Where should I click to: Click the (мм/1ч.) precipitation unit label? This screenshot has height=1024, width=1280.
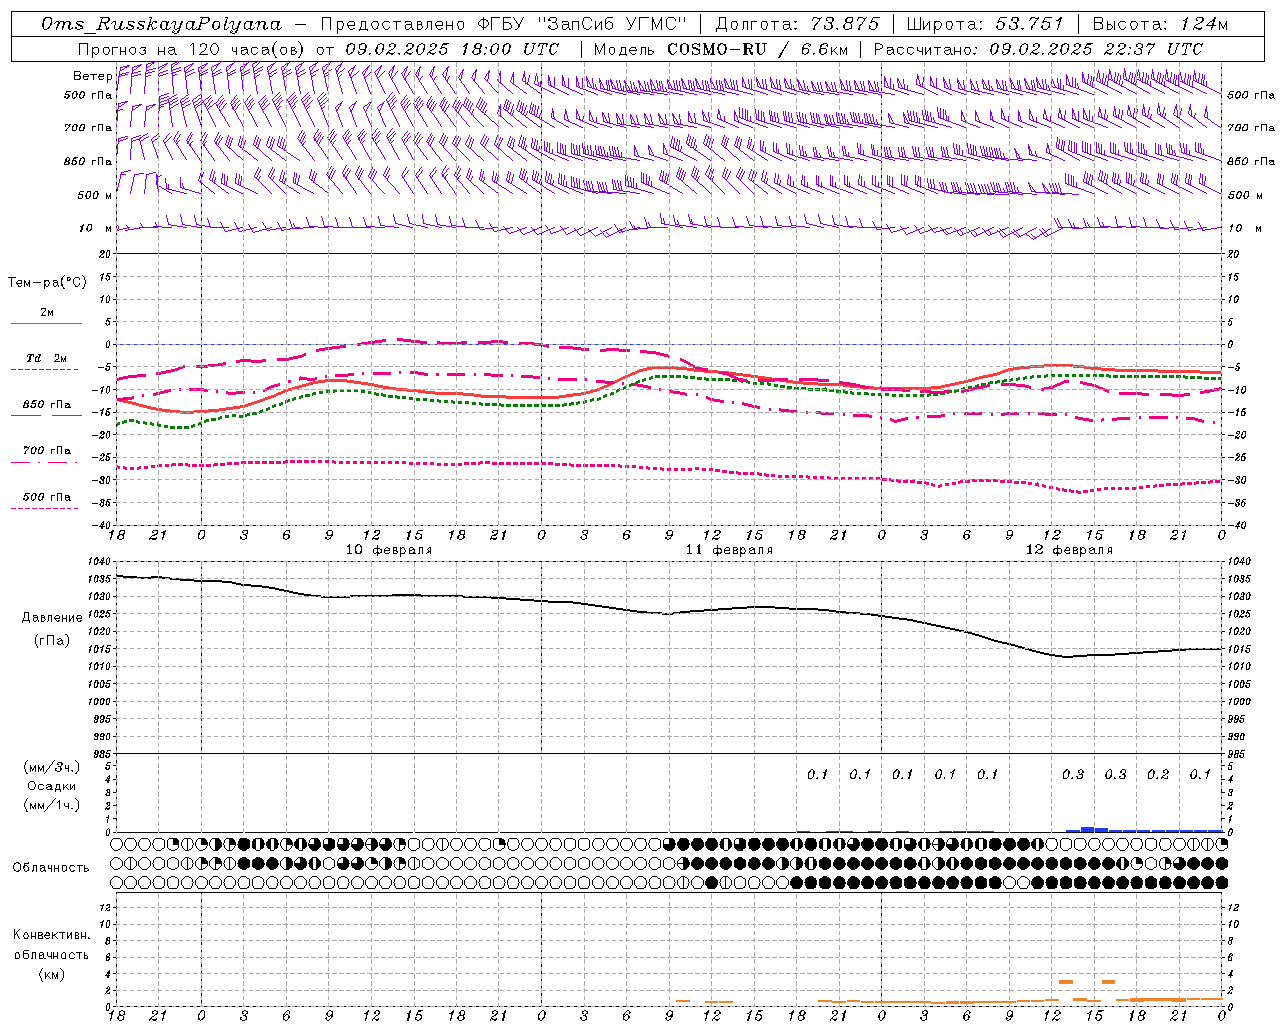point(52,805)
